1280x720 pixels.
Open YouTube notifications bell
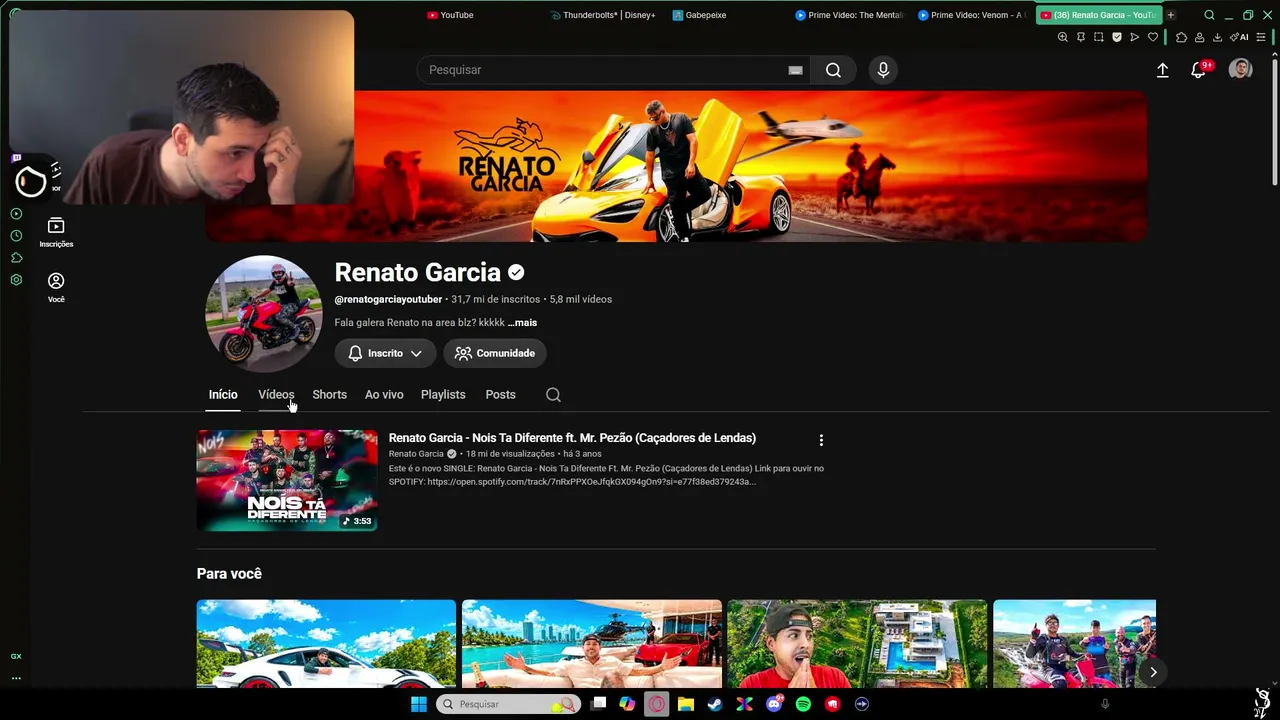[x=1198, y=70]
